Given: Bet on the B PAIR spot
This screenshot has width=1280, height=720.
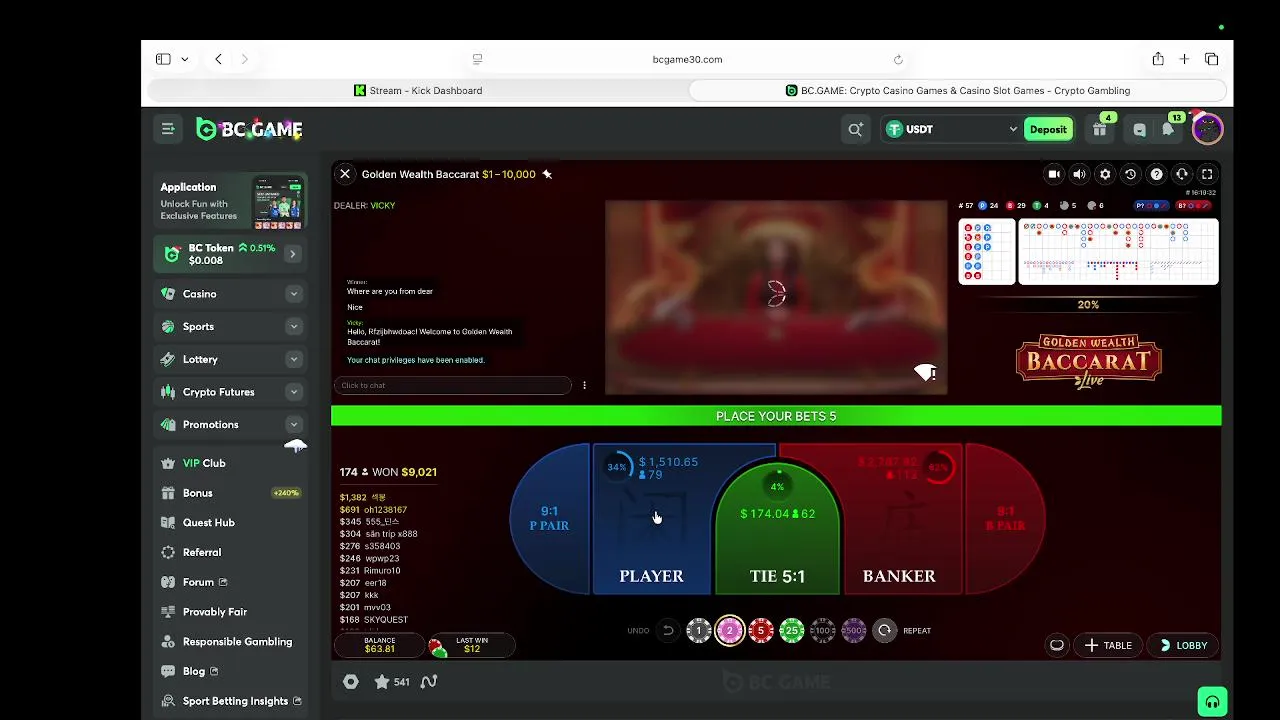Looking at the screenshot, I should pyautogui.click(x=1005, y=518).
